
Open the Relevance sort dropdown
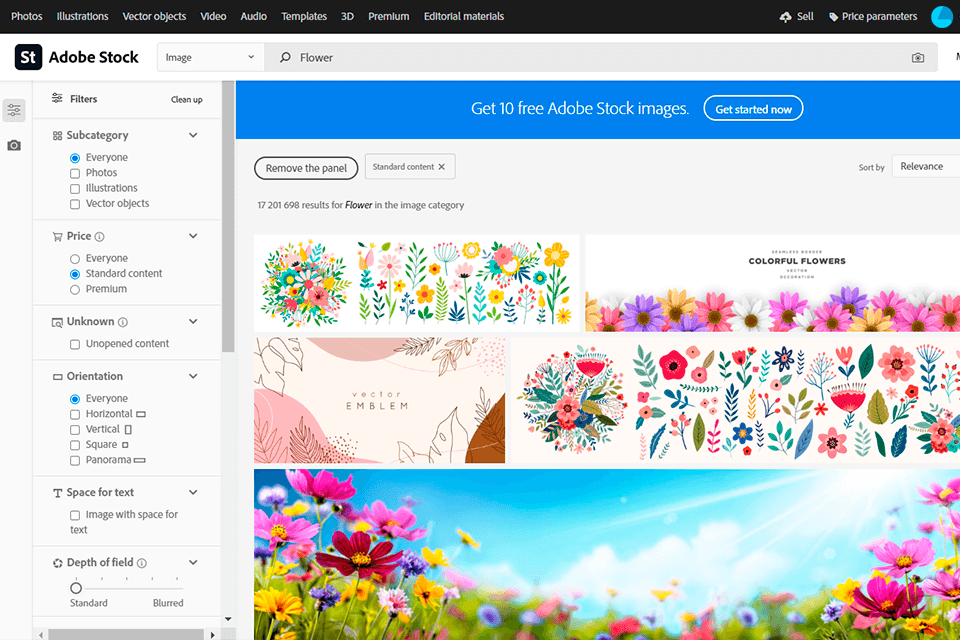[925, 166]
